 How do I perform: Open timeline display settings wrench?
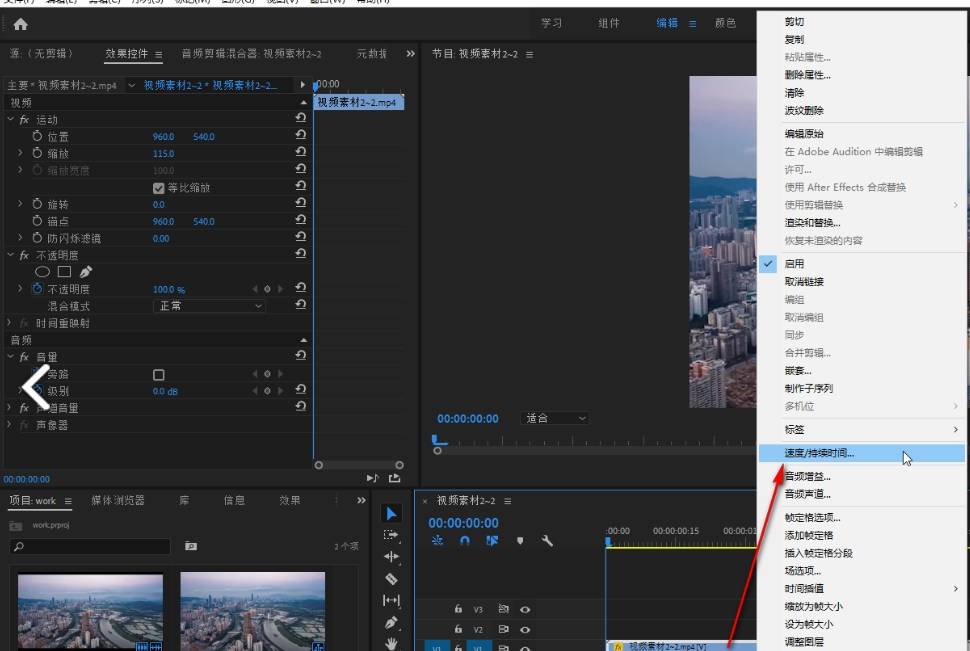pos(547,541)
